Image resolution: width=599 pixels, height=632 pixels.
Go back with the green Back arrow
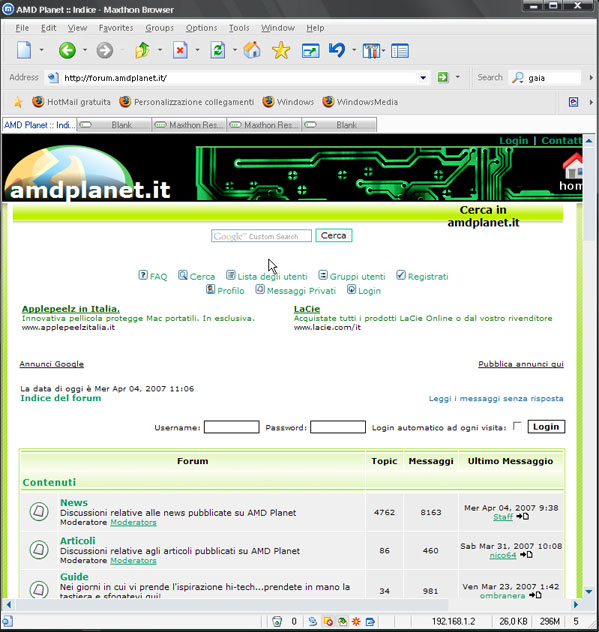coord(67,50)
